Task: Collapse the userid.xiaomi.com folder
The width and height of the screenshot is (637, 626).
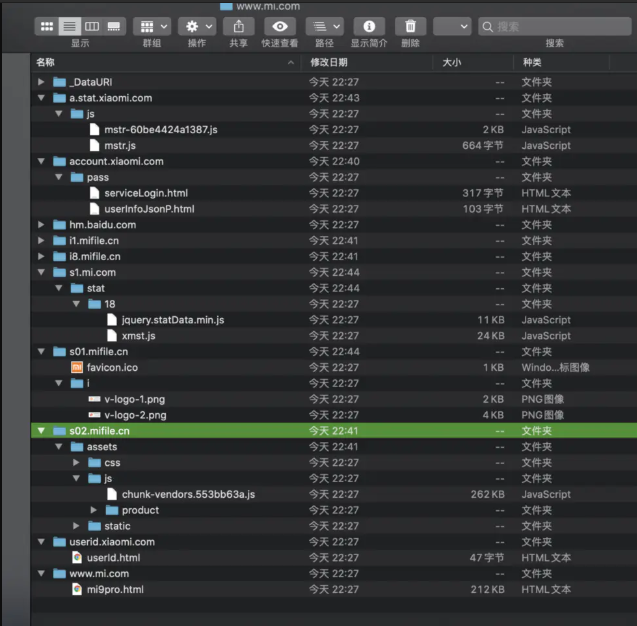Action: point(41,542)
